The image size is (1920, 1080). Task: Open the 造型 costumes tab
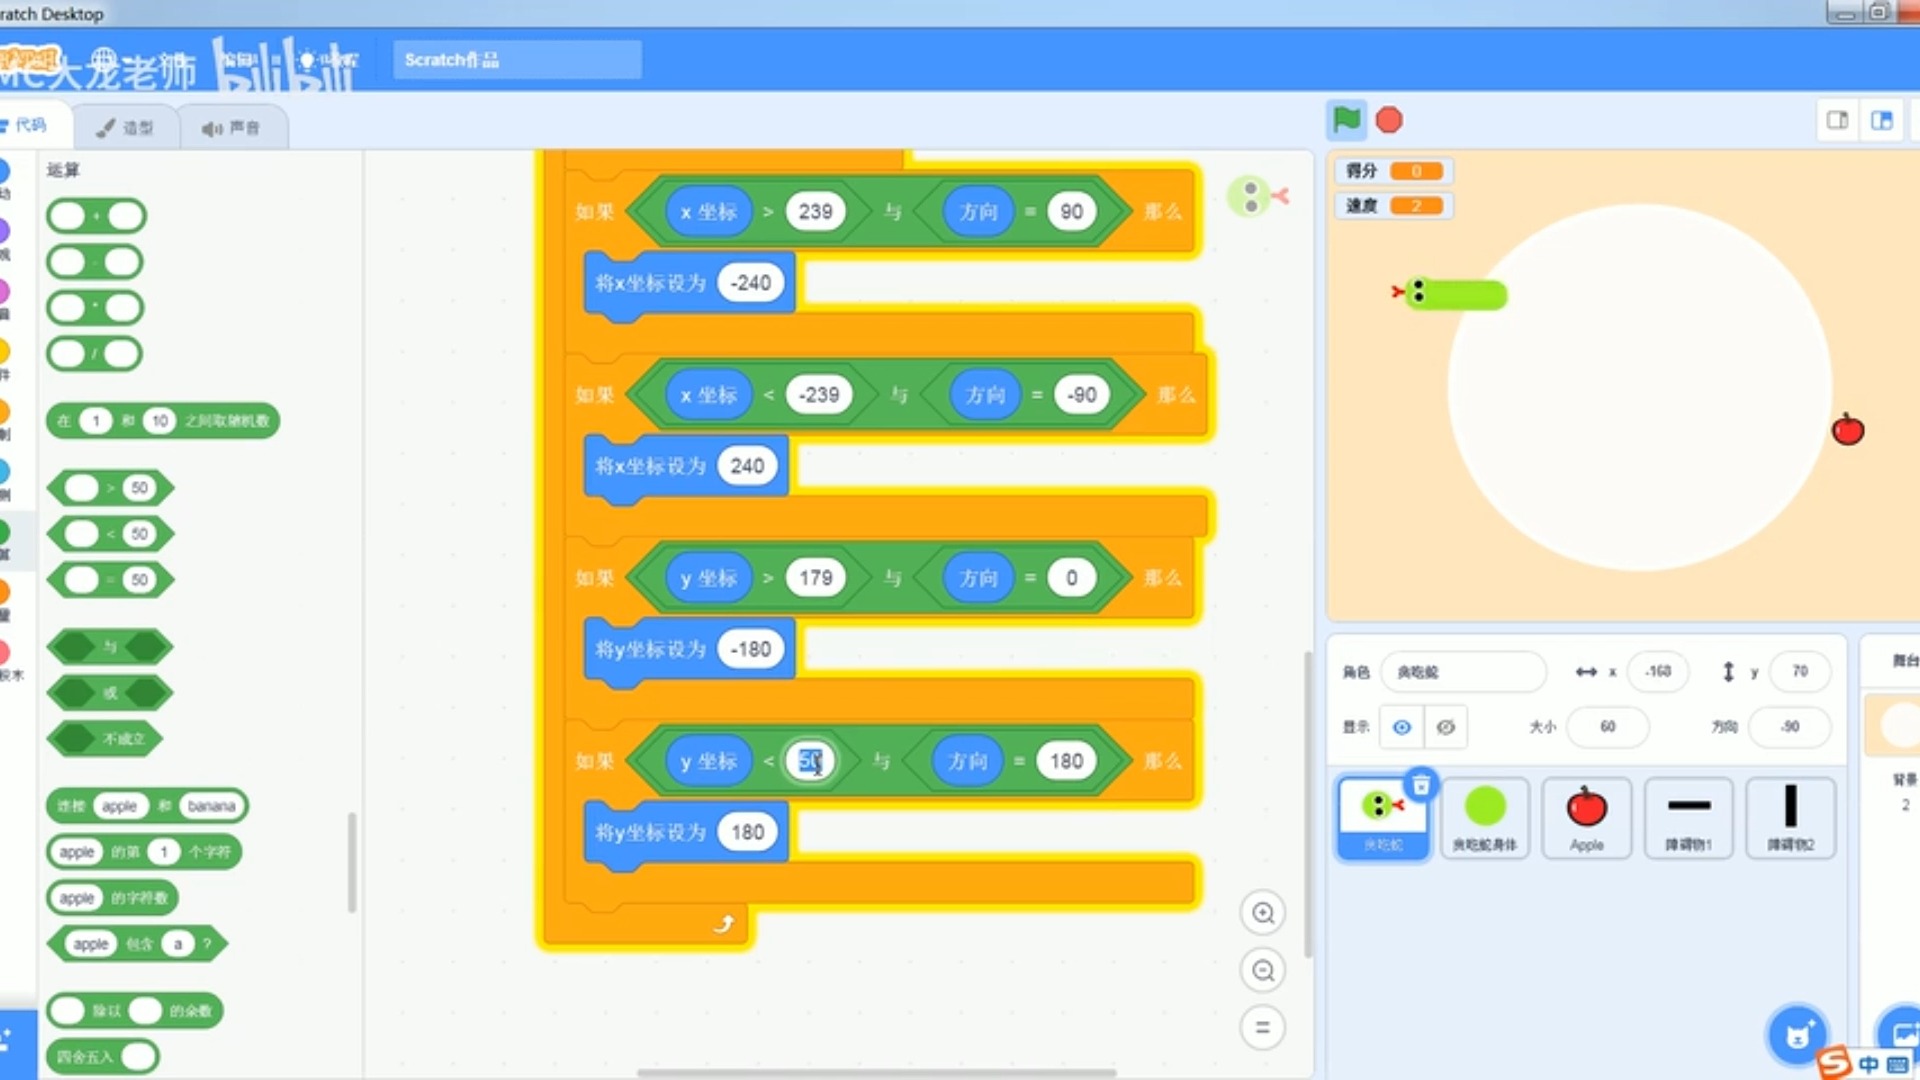pos(126,127)
